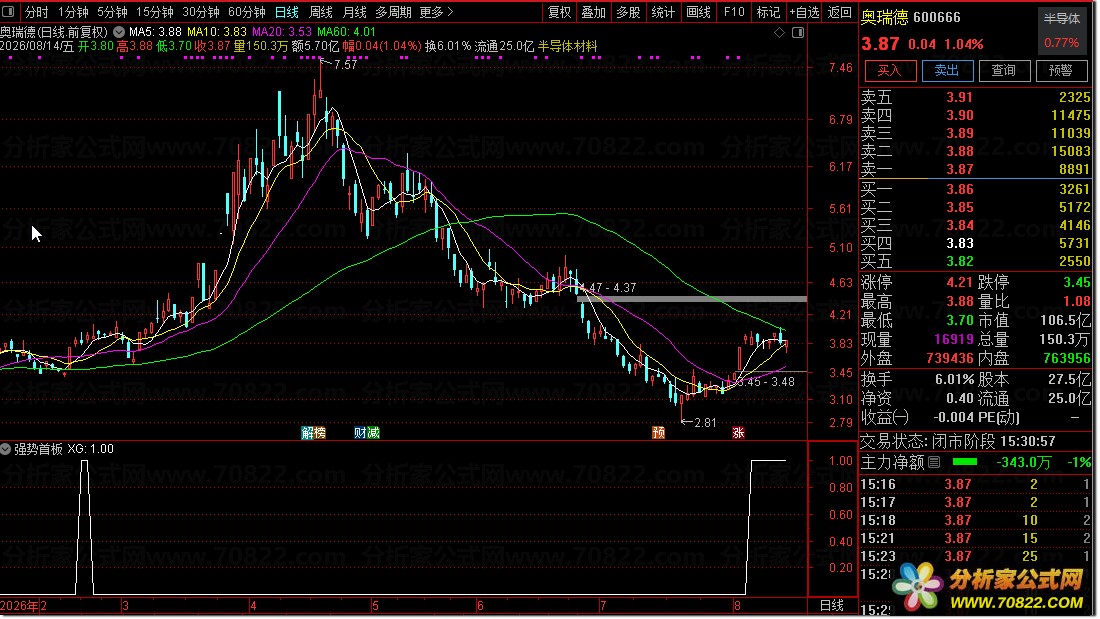Image resolution: width=1100 pixels, height=619 pixels.
Task: Click the 预 event marker on chart
Action: pyautogui.click(x=658, y=432)
